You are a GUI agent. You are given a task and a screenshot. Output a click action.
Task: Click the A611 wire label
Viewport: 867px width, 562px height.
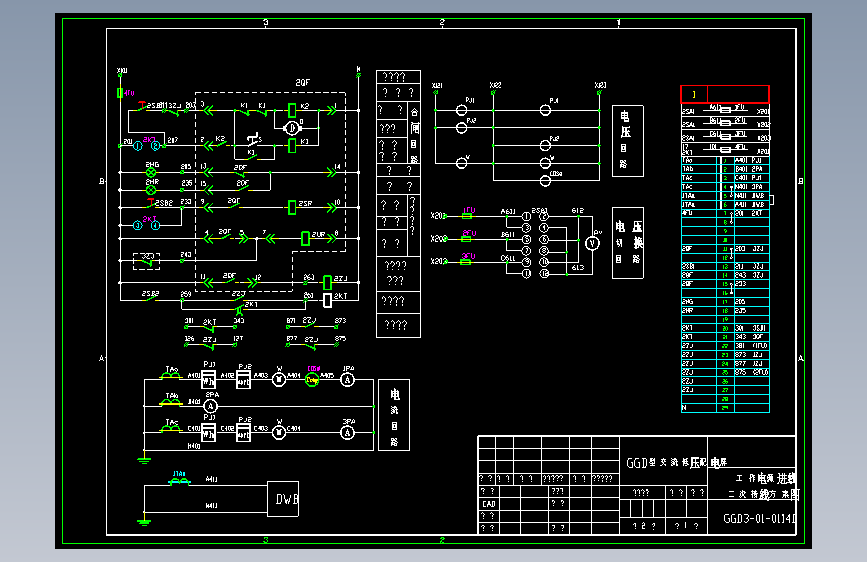coord(508,211)
